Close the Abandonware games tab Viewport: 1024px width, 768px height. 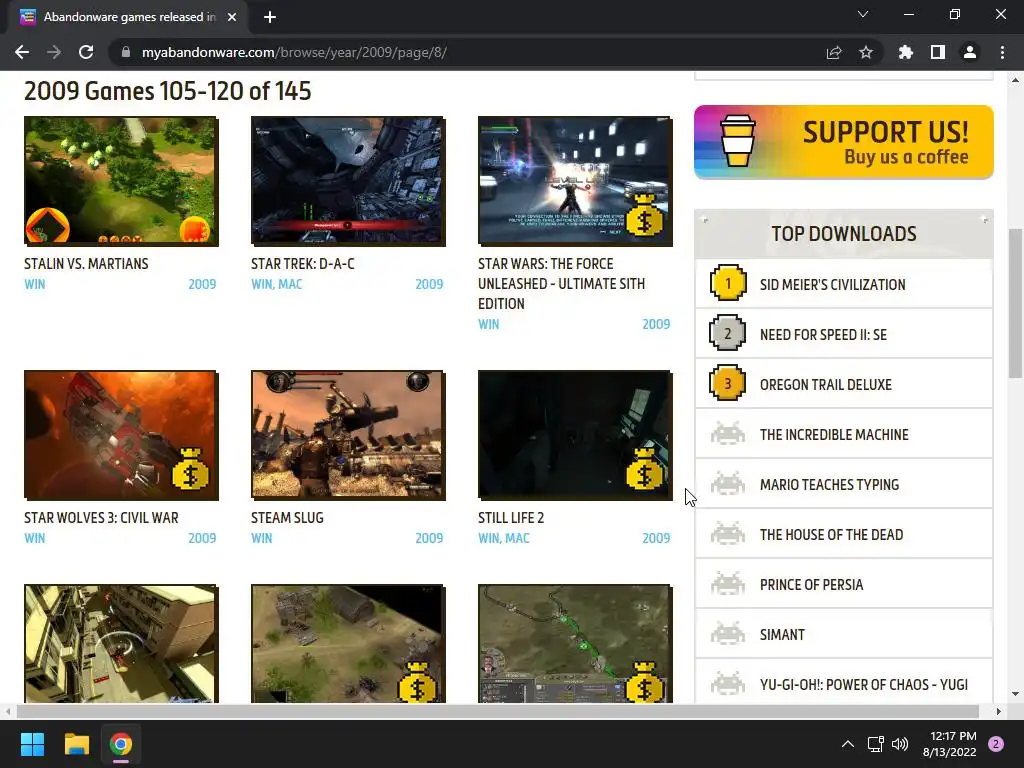[232, 17]
